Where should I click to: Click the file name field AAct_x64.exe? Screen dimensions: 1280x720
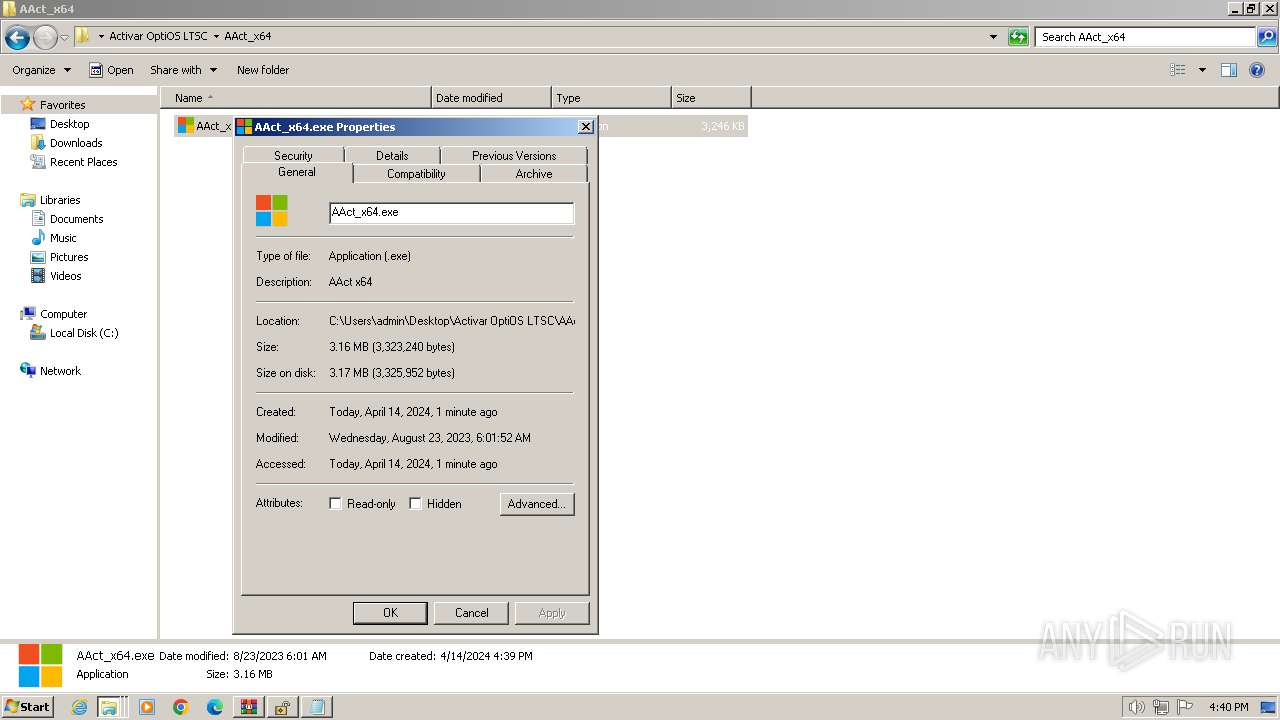pos(452,213)
